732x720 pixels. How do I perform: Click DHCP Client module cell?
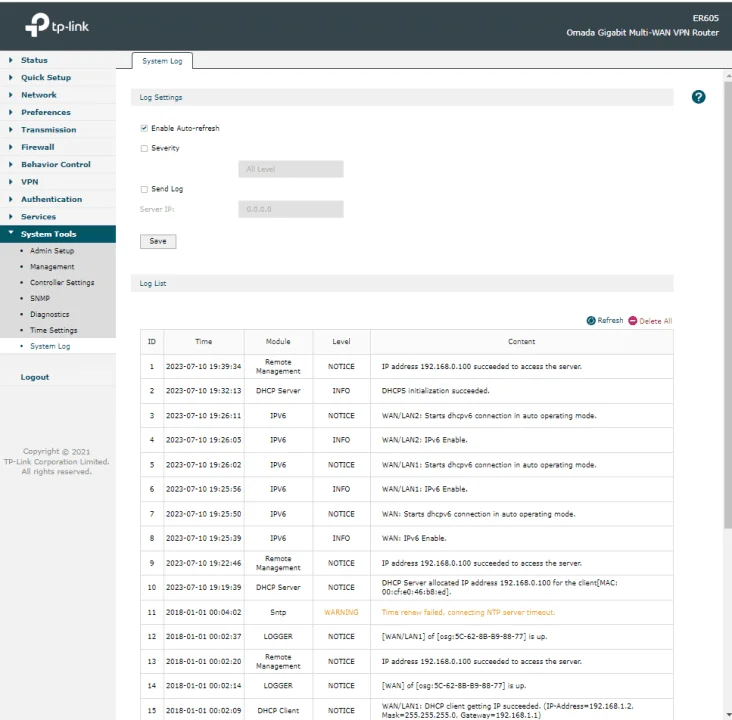[x=278, y=711]
